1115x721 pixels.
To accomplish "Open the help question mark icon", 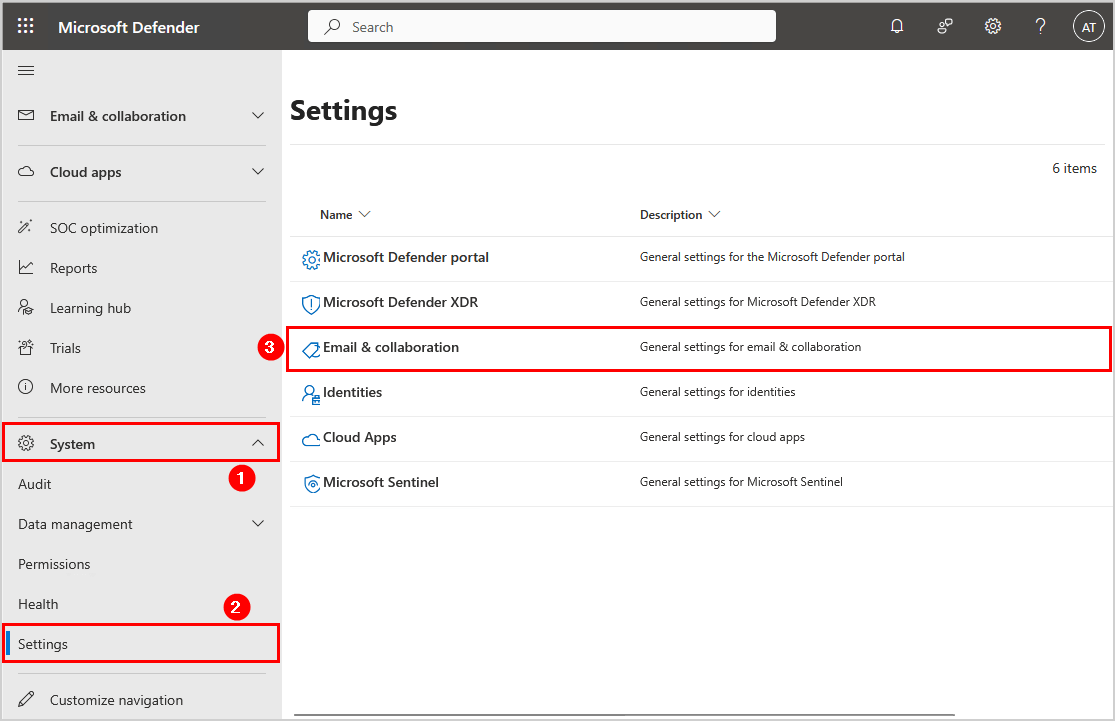I will pos(1040,27).
